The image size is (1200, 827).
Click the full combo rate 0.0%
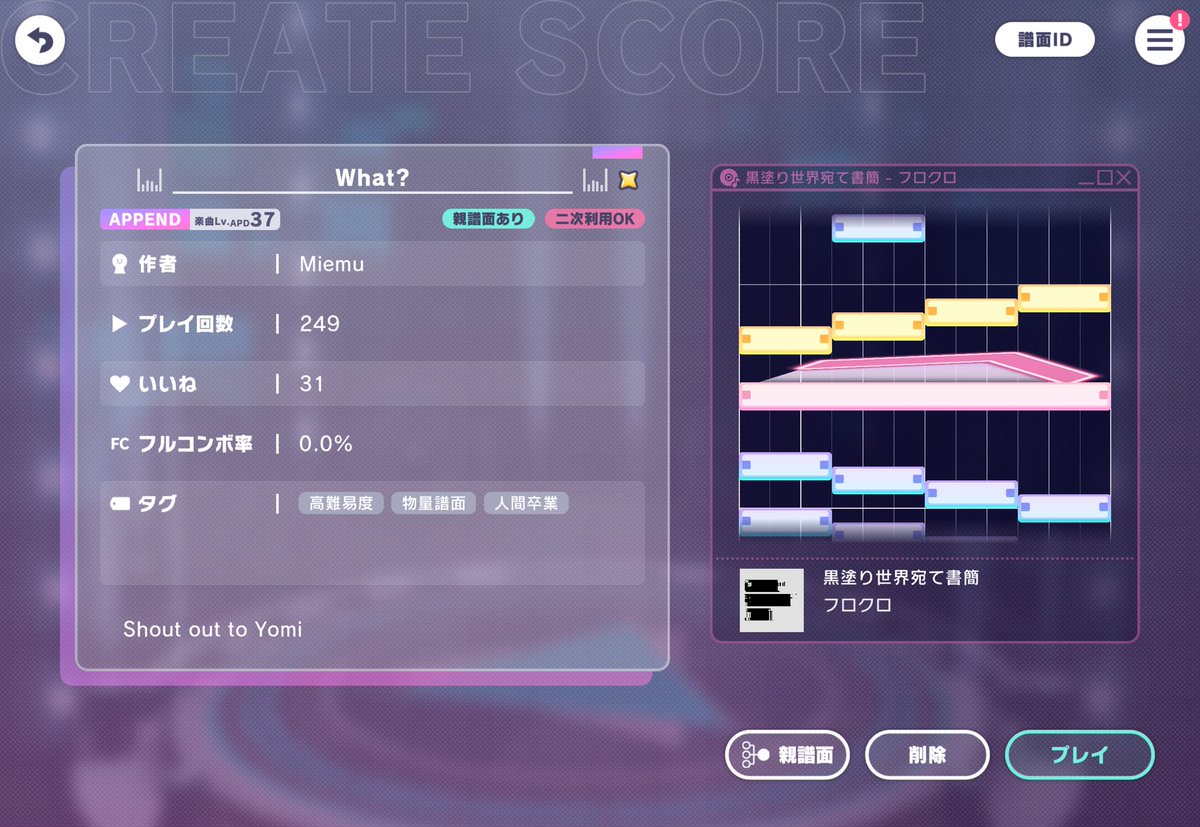(x=326, y=444)
